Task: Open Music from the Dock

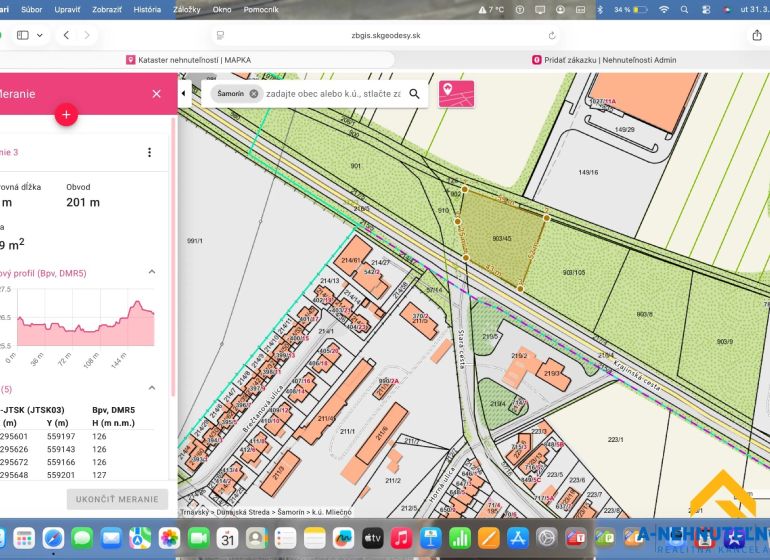Action: coord(402,538)
